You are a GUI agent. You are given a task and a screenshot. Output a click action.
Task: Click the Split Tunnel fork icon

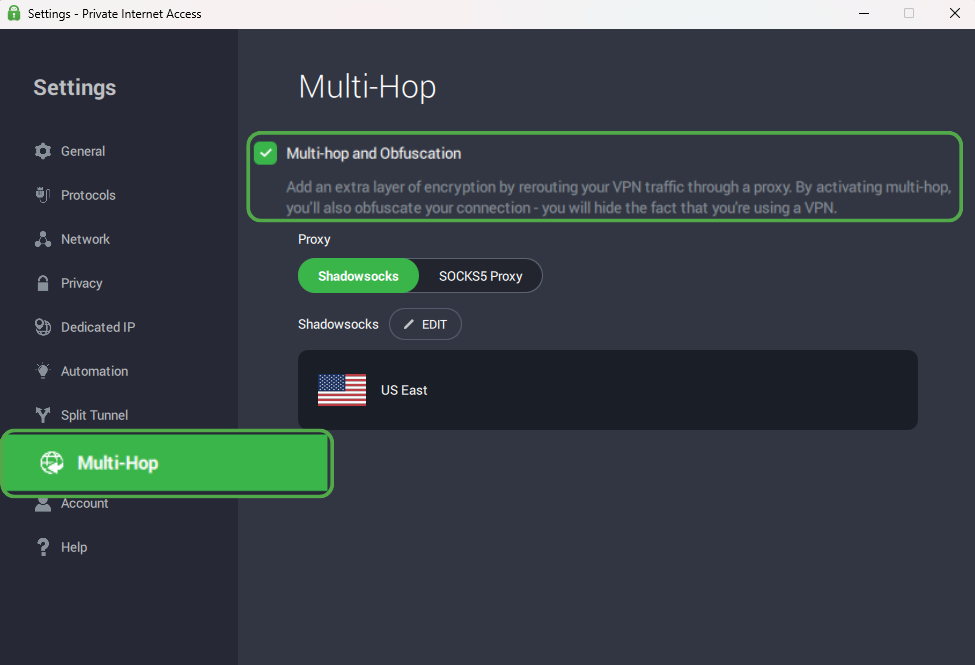click(43, 415)
